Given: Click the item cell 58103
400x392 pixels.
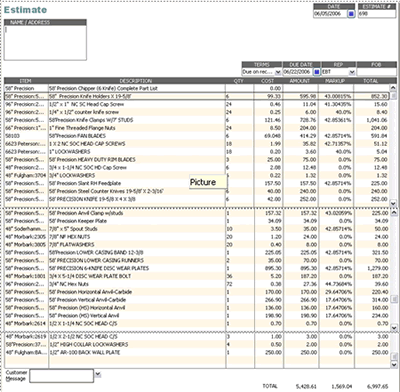Looking at the screenshot, I should pyautogui.click(x=26, y=136).
